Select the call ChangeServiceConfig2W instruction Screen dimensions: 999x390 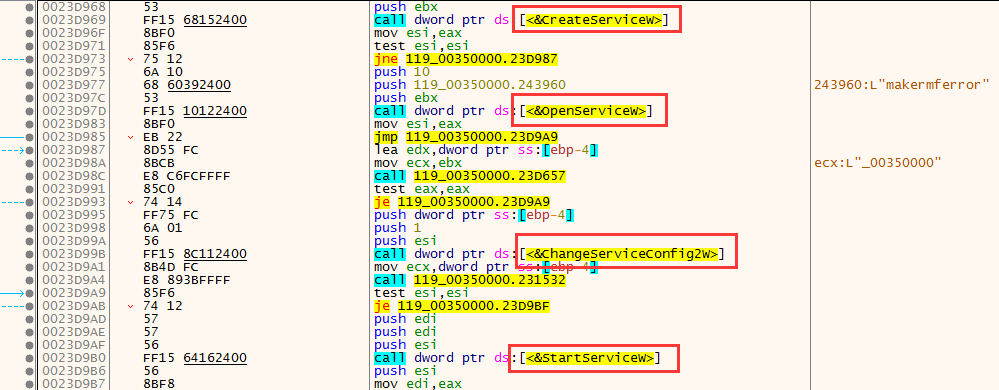pyautogui.click(x=549, y=254)
